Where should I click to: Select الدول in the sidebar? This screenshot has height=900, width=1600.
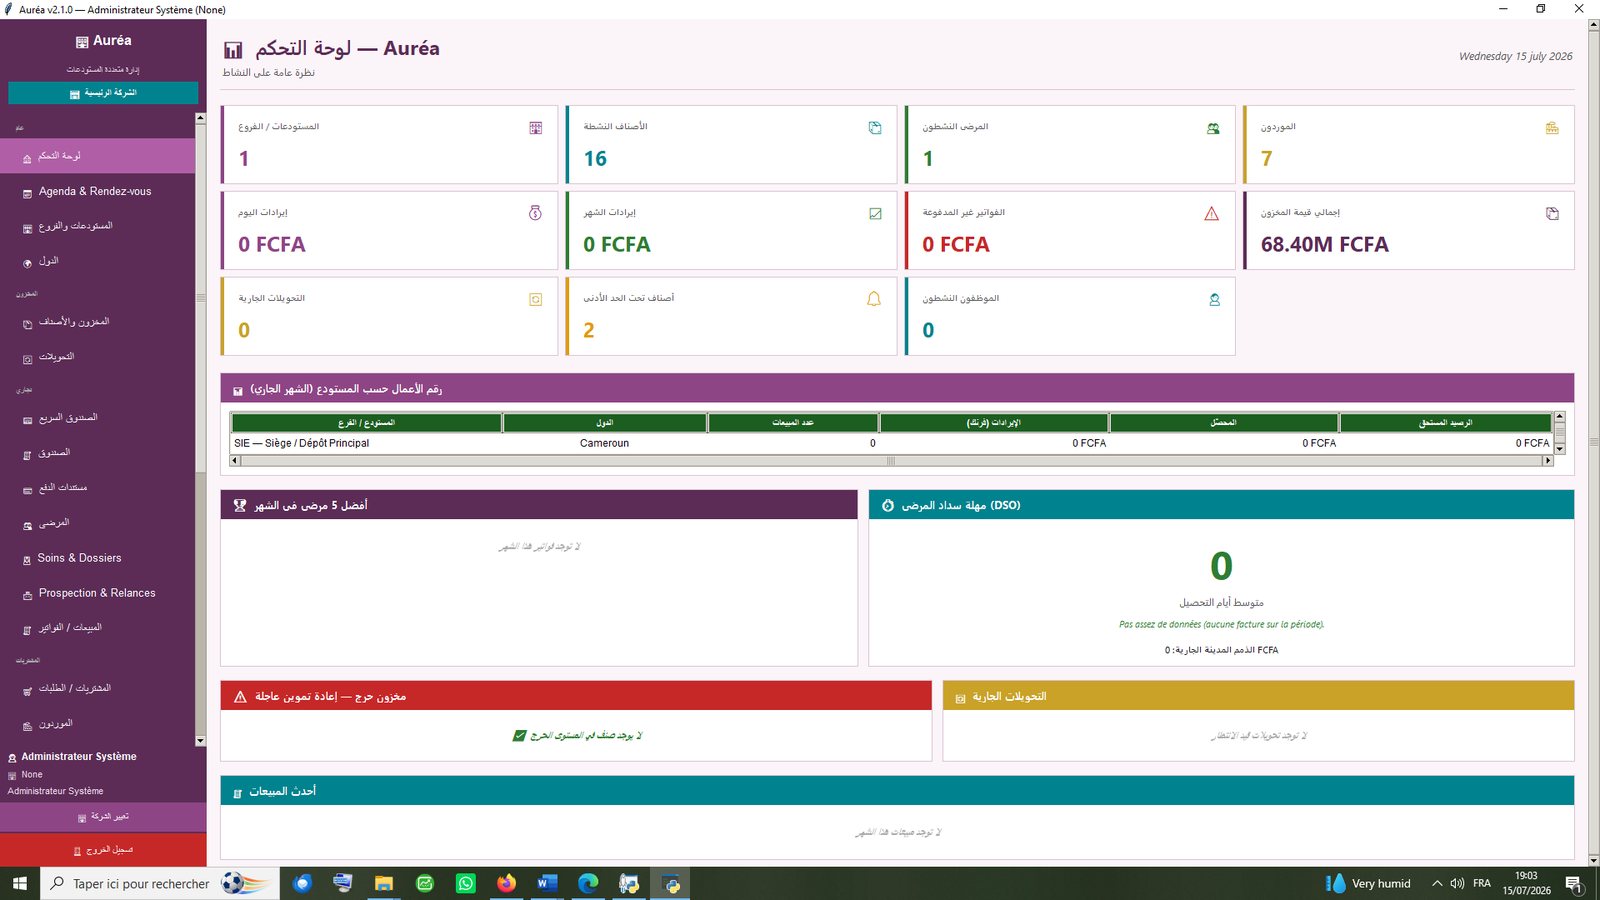98,261
